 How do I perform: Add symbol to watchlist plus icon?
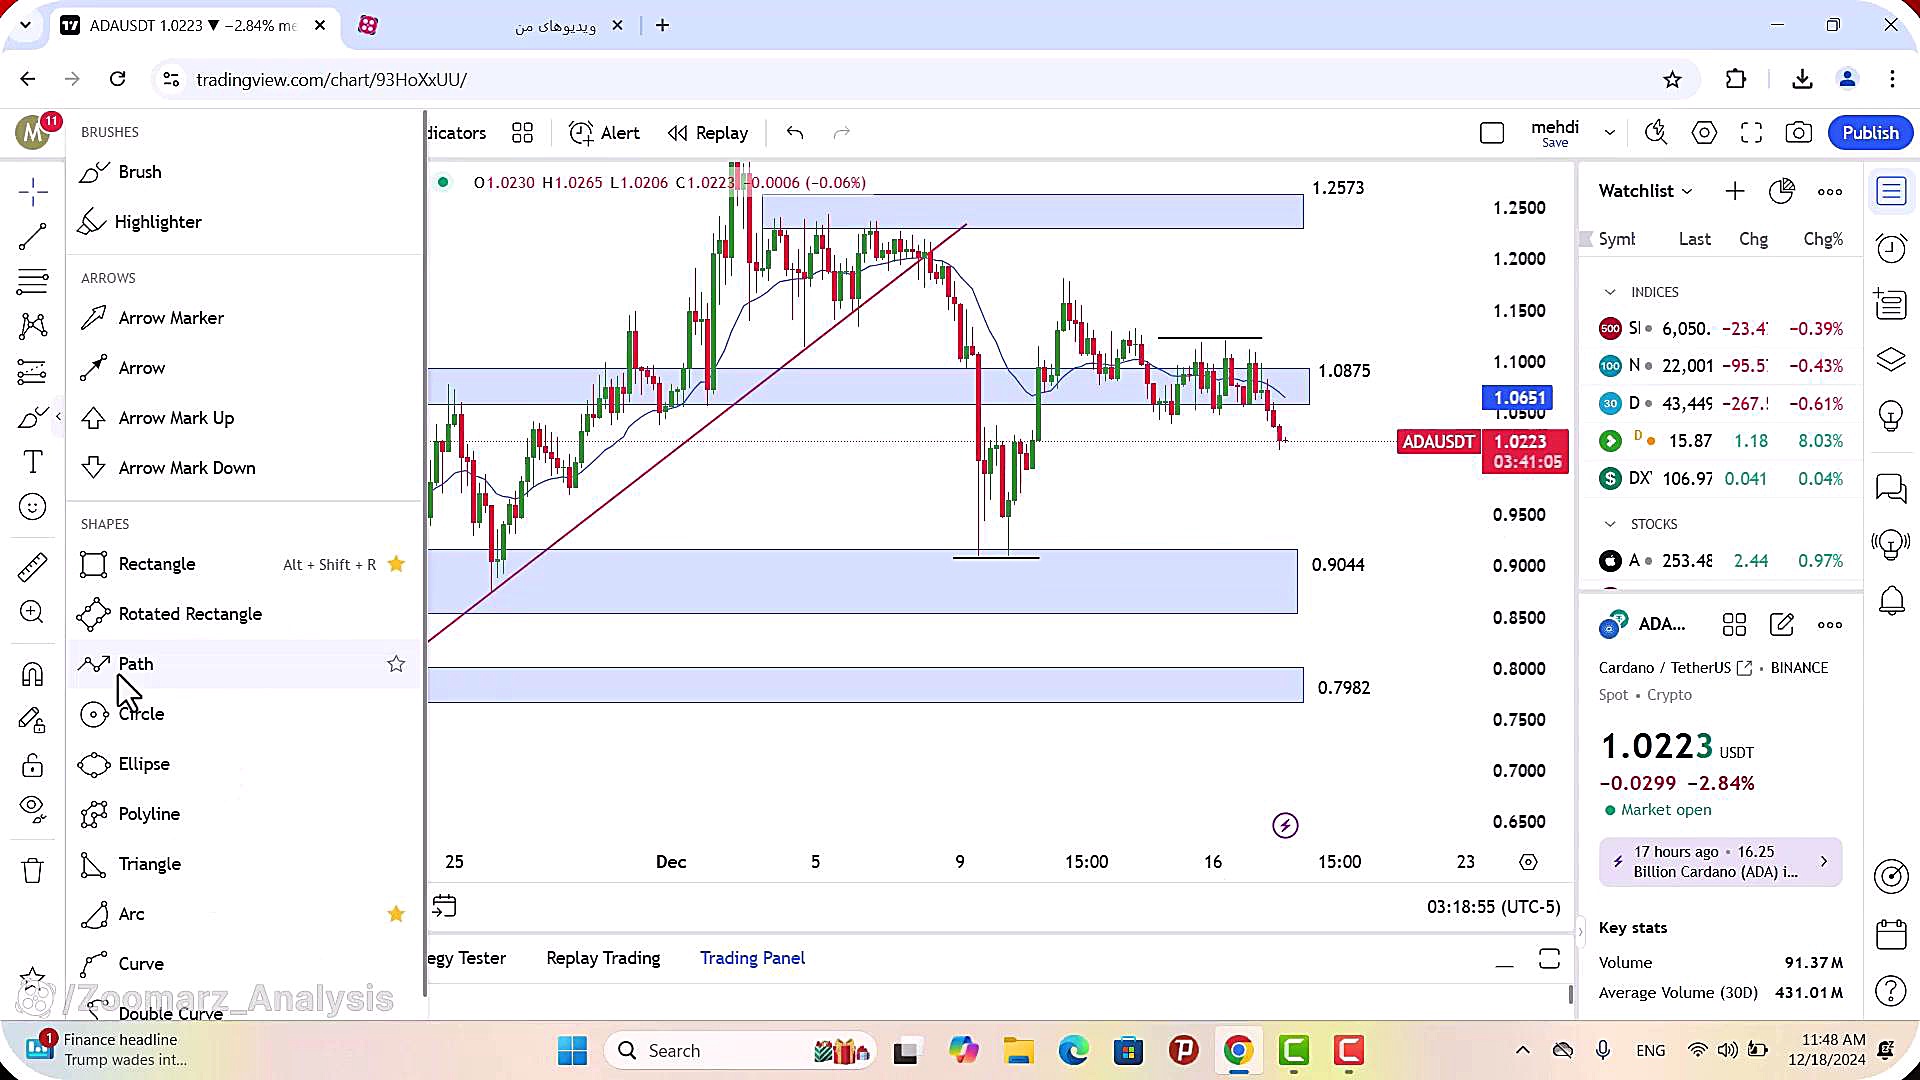click(x=1735, y=191)
